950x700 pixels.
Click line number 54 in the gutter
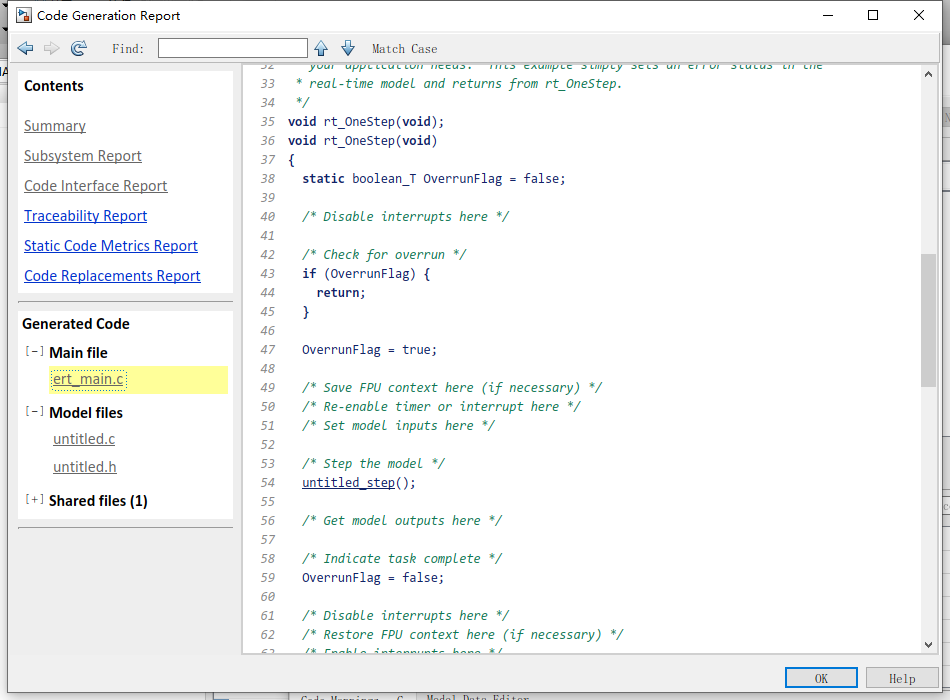(x=268, y=483)
